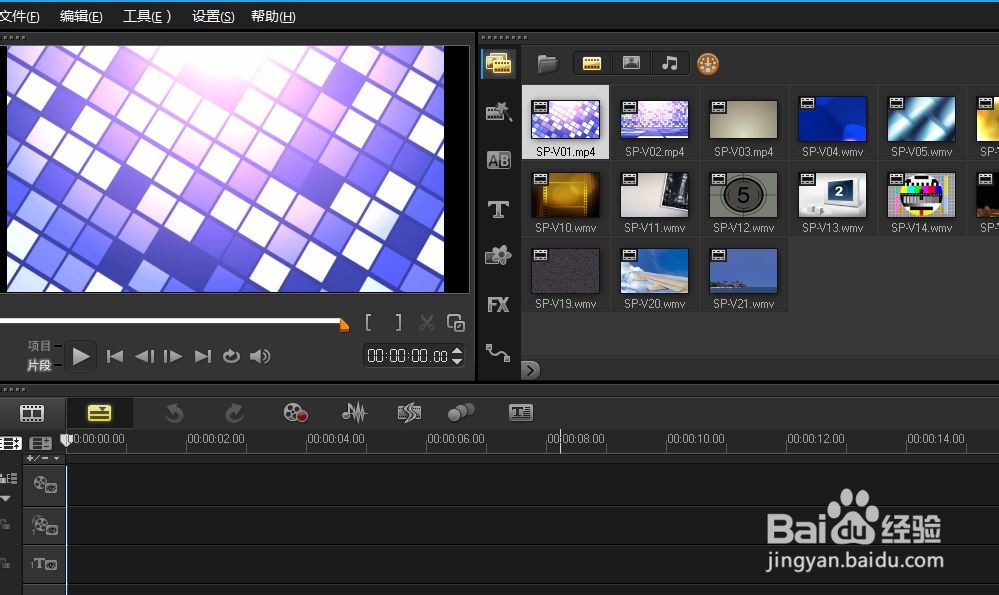999x595 pixels.
Task: Play the preview clip
Action: pos(80,356)
